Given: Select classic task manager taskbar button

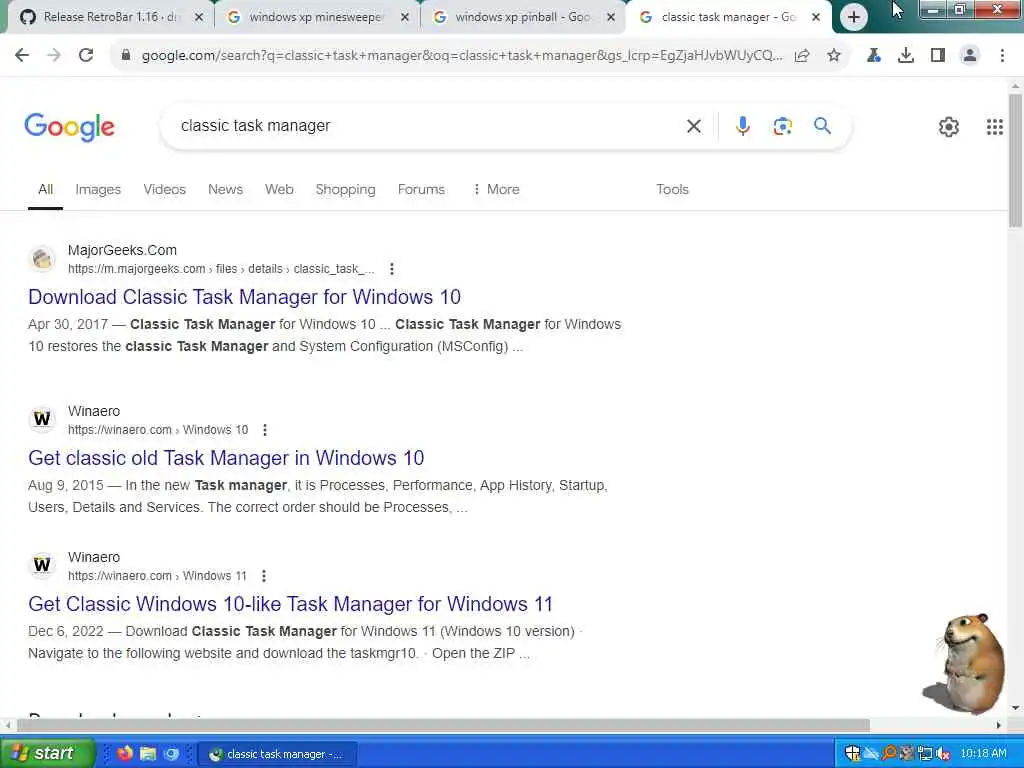Looking at the screenshot, I should point(277,754).
